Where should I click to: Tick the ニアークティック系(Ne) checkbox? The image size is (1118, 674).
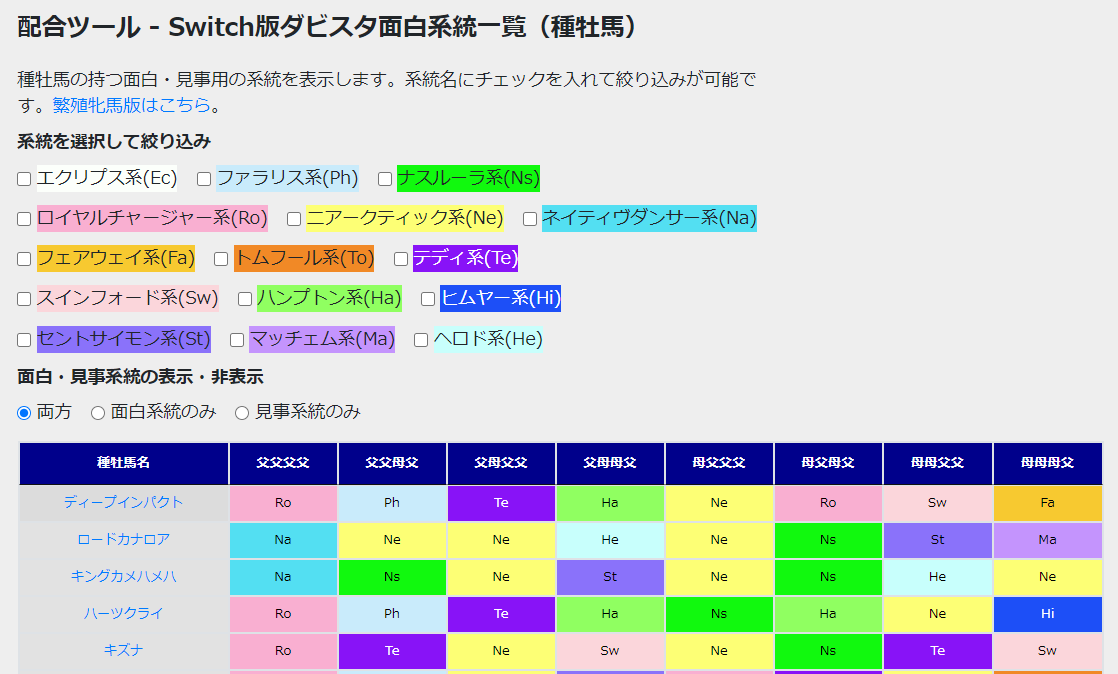294,219
